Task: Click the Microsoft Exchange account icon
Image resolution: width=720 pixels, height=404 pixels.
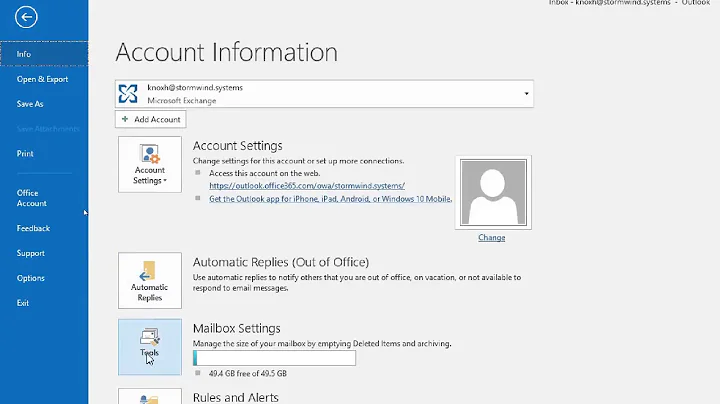Action: click(x=129, y=94)
